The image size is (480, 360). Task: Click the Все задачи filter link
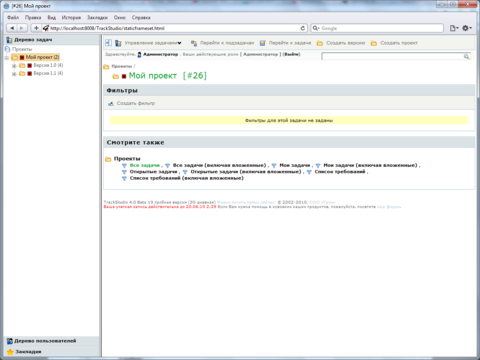pyautogui.click(x=145, y=165)
